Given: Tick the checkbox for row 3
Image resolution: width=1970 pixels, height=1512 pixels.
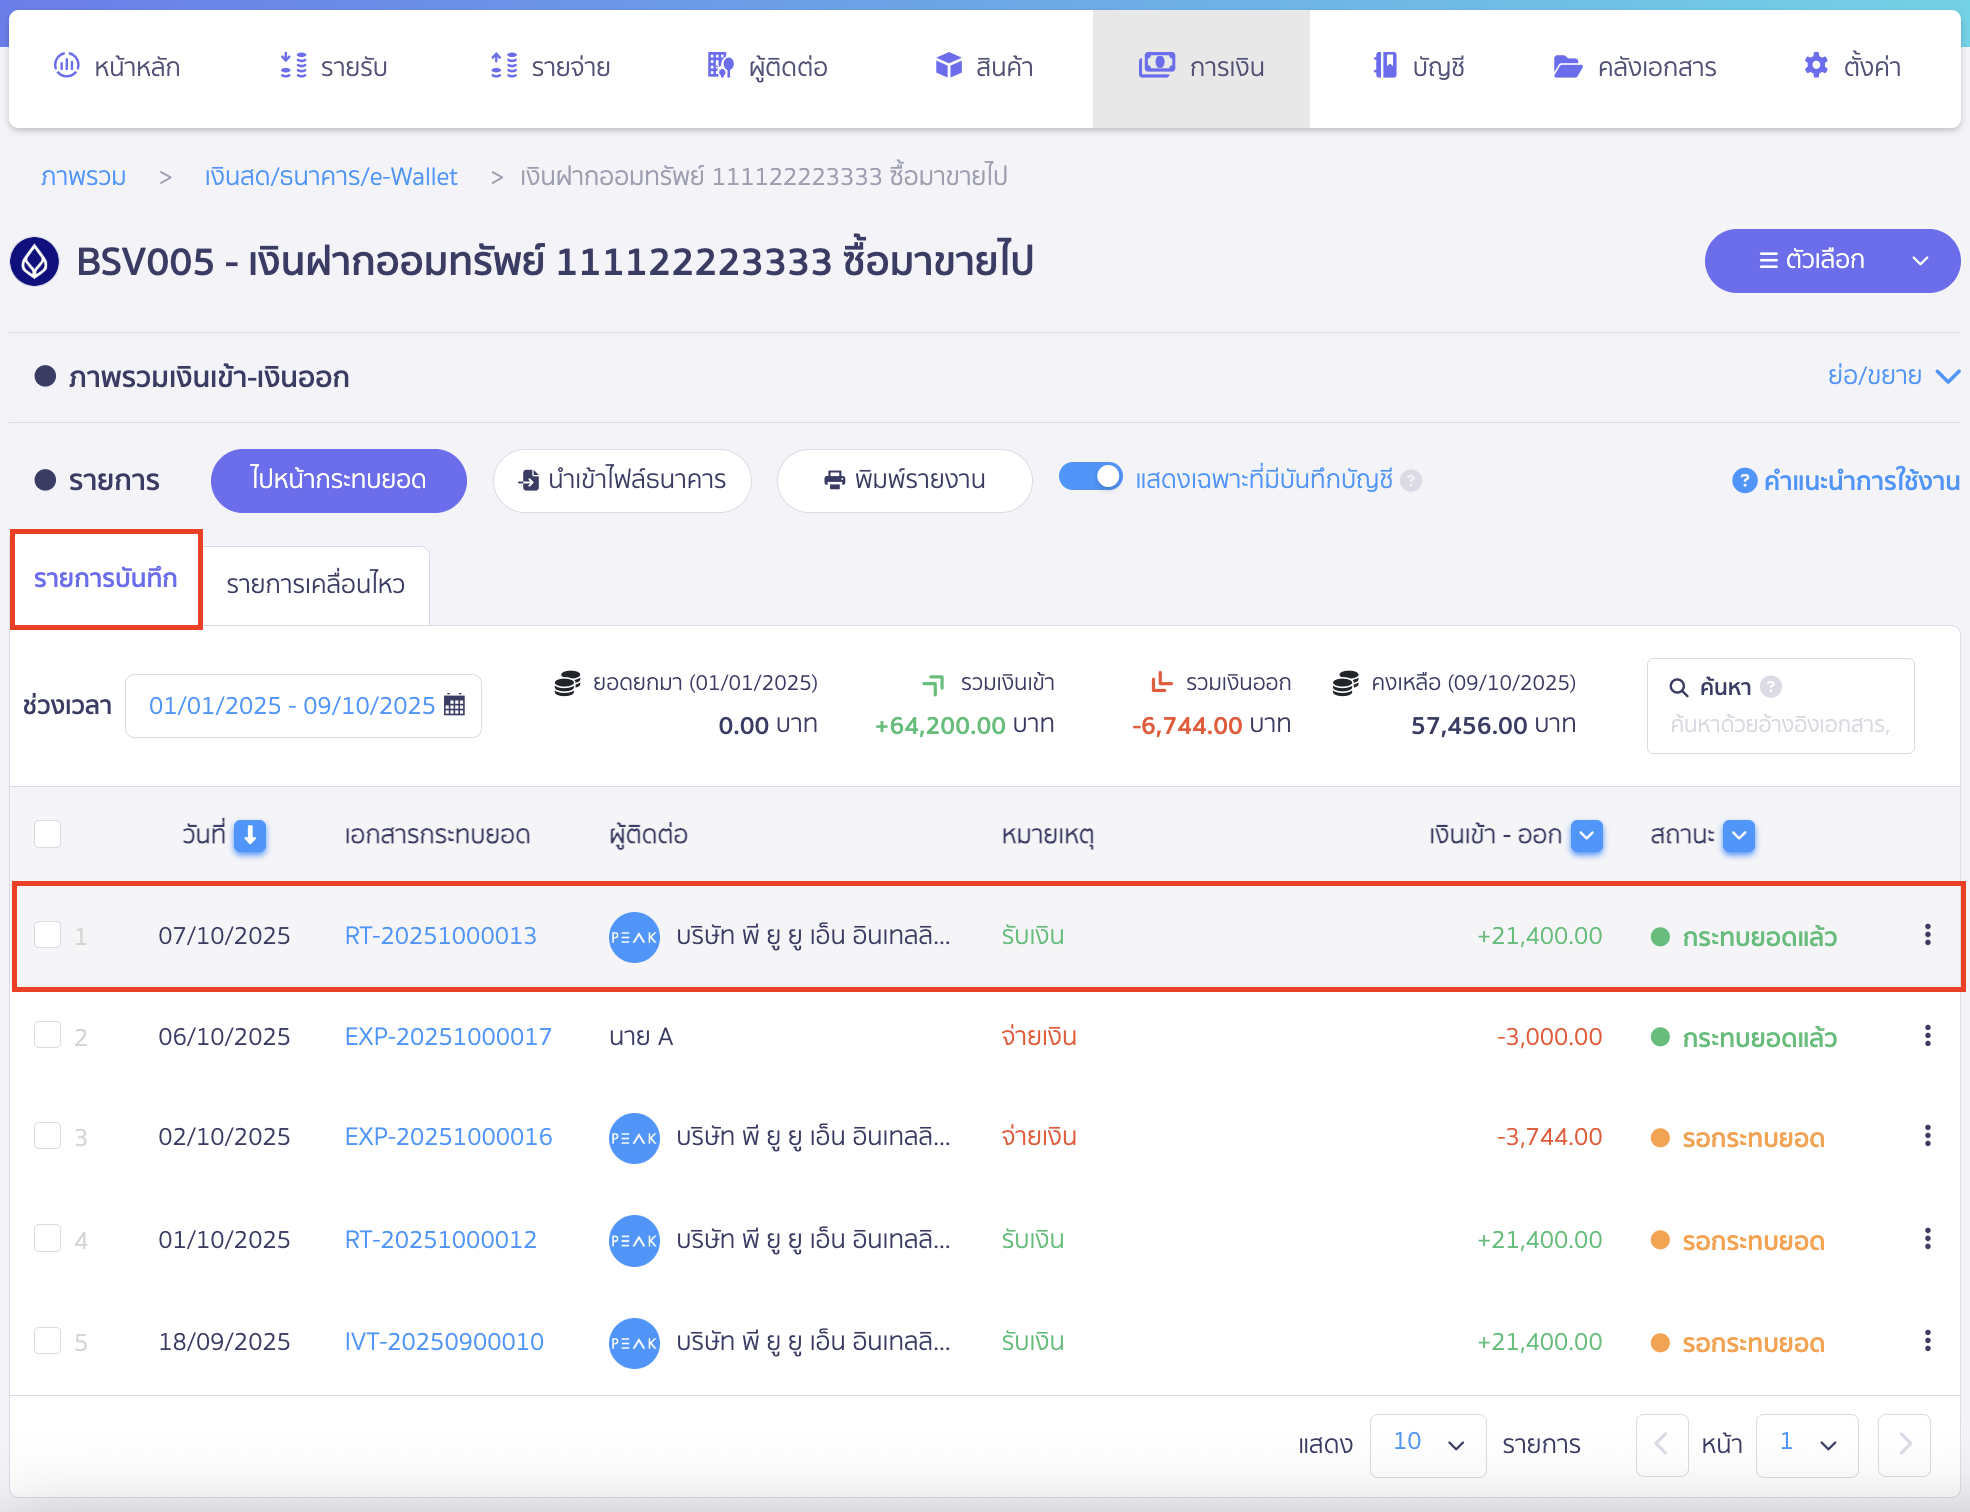Looking at the screenshot, I should (48, 1136).
